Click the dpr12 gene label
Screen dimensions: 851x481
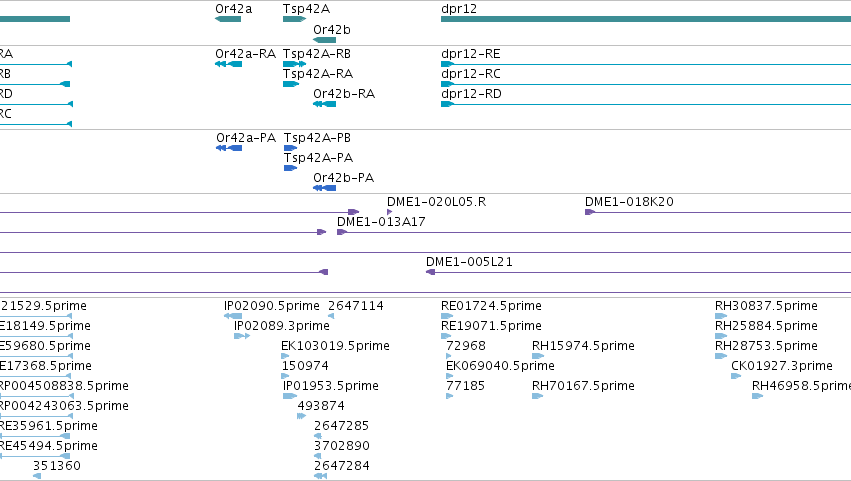tap(459, 9)
